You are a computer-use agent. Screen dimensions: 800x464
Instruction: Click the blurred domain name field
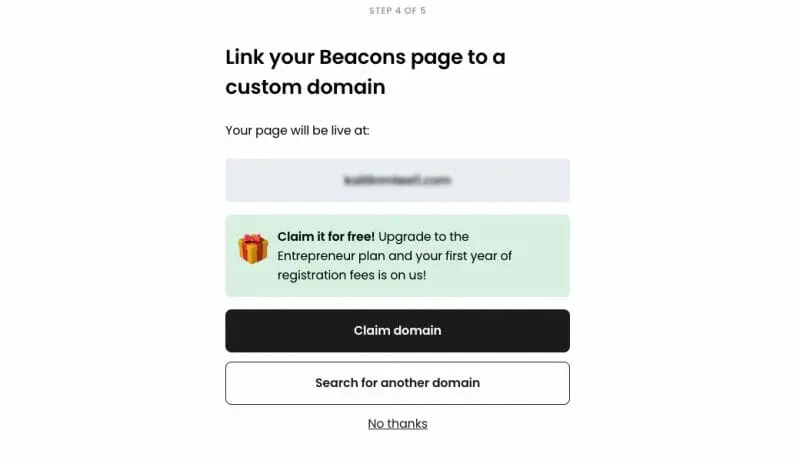pyautogui.click(x=397, y=181)
